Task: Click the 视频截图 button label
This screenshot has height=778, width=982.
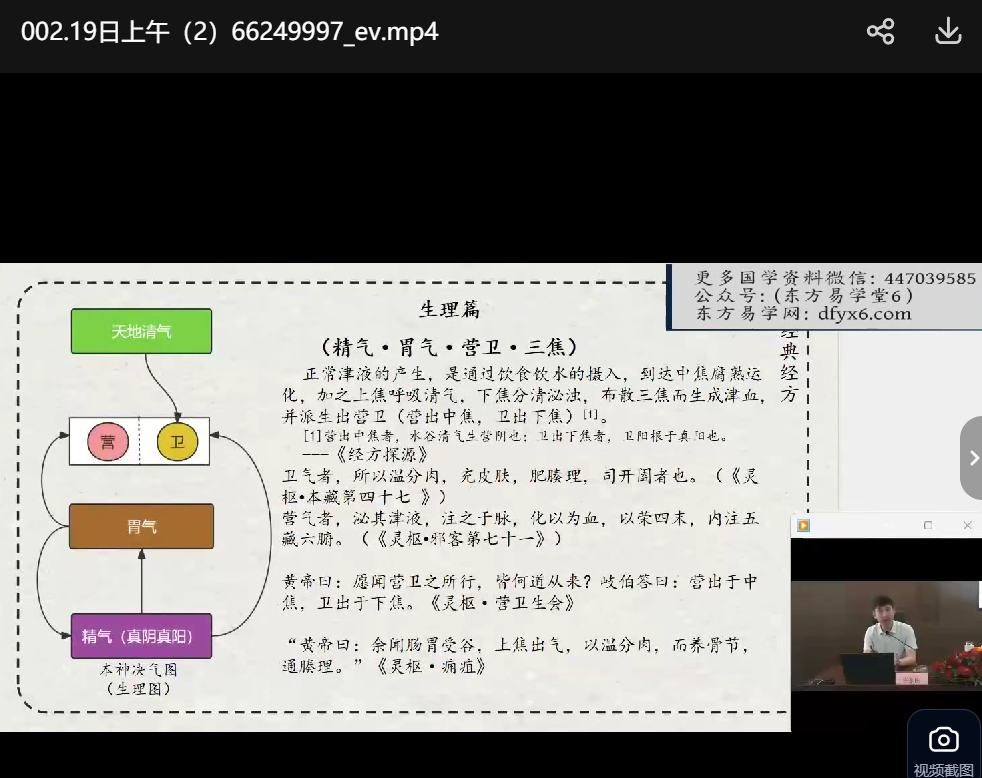Action: pos(943,770)
